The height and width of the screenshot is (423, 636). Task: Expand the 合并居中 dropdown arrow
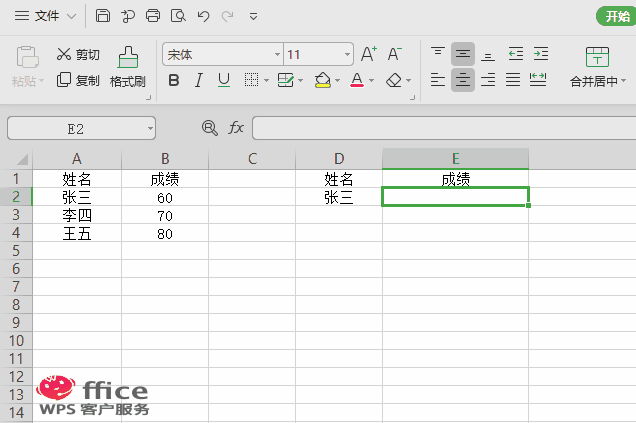pyautogui.click(x=623, y=81)
